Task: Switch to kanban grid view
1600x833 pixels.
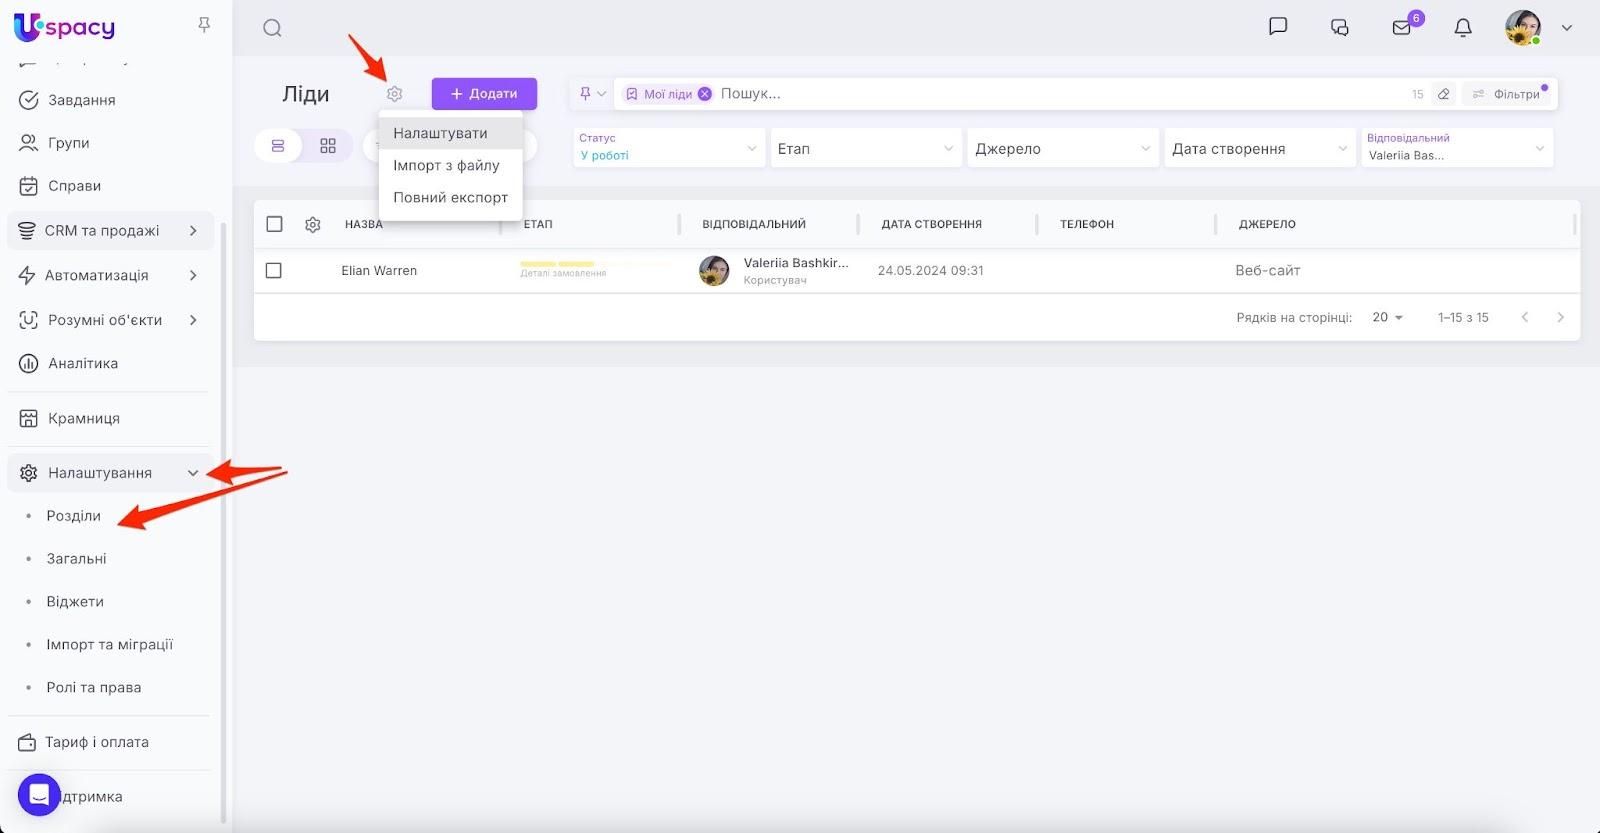Action: [328, 146]
